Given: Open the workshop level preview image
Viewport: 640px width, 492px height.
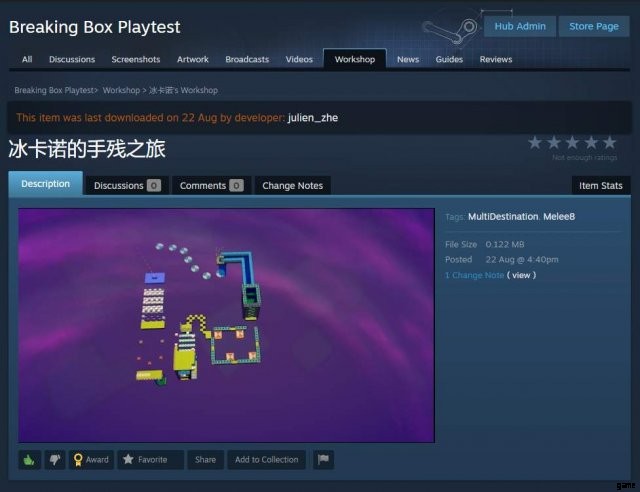Looking at the screenshot, I should click(x=227, y=325).
